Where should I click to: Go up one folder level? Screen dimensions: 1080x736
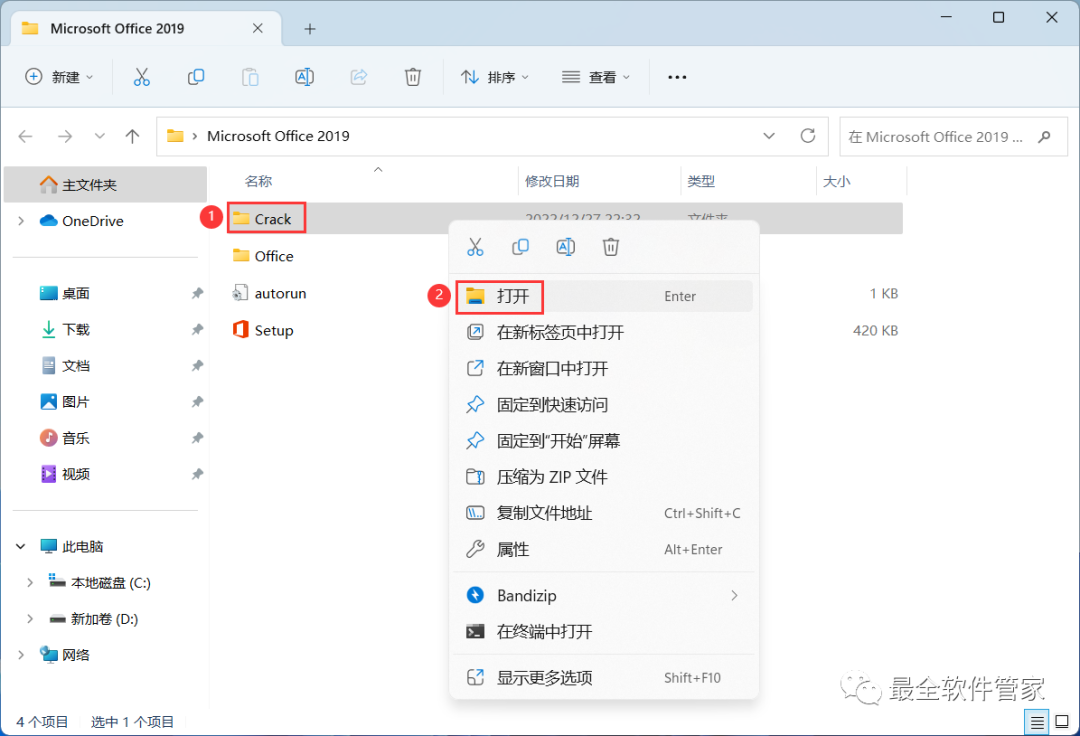[132, 136]
